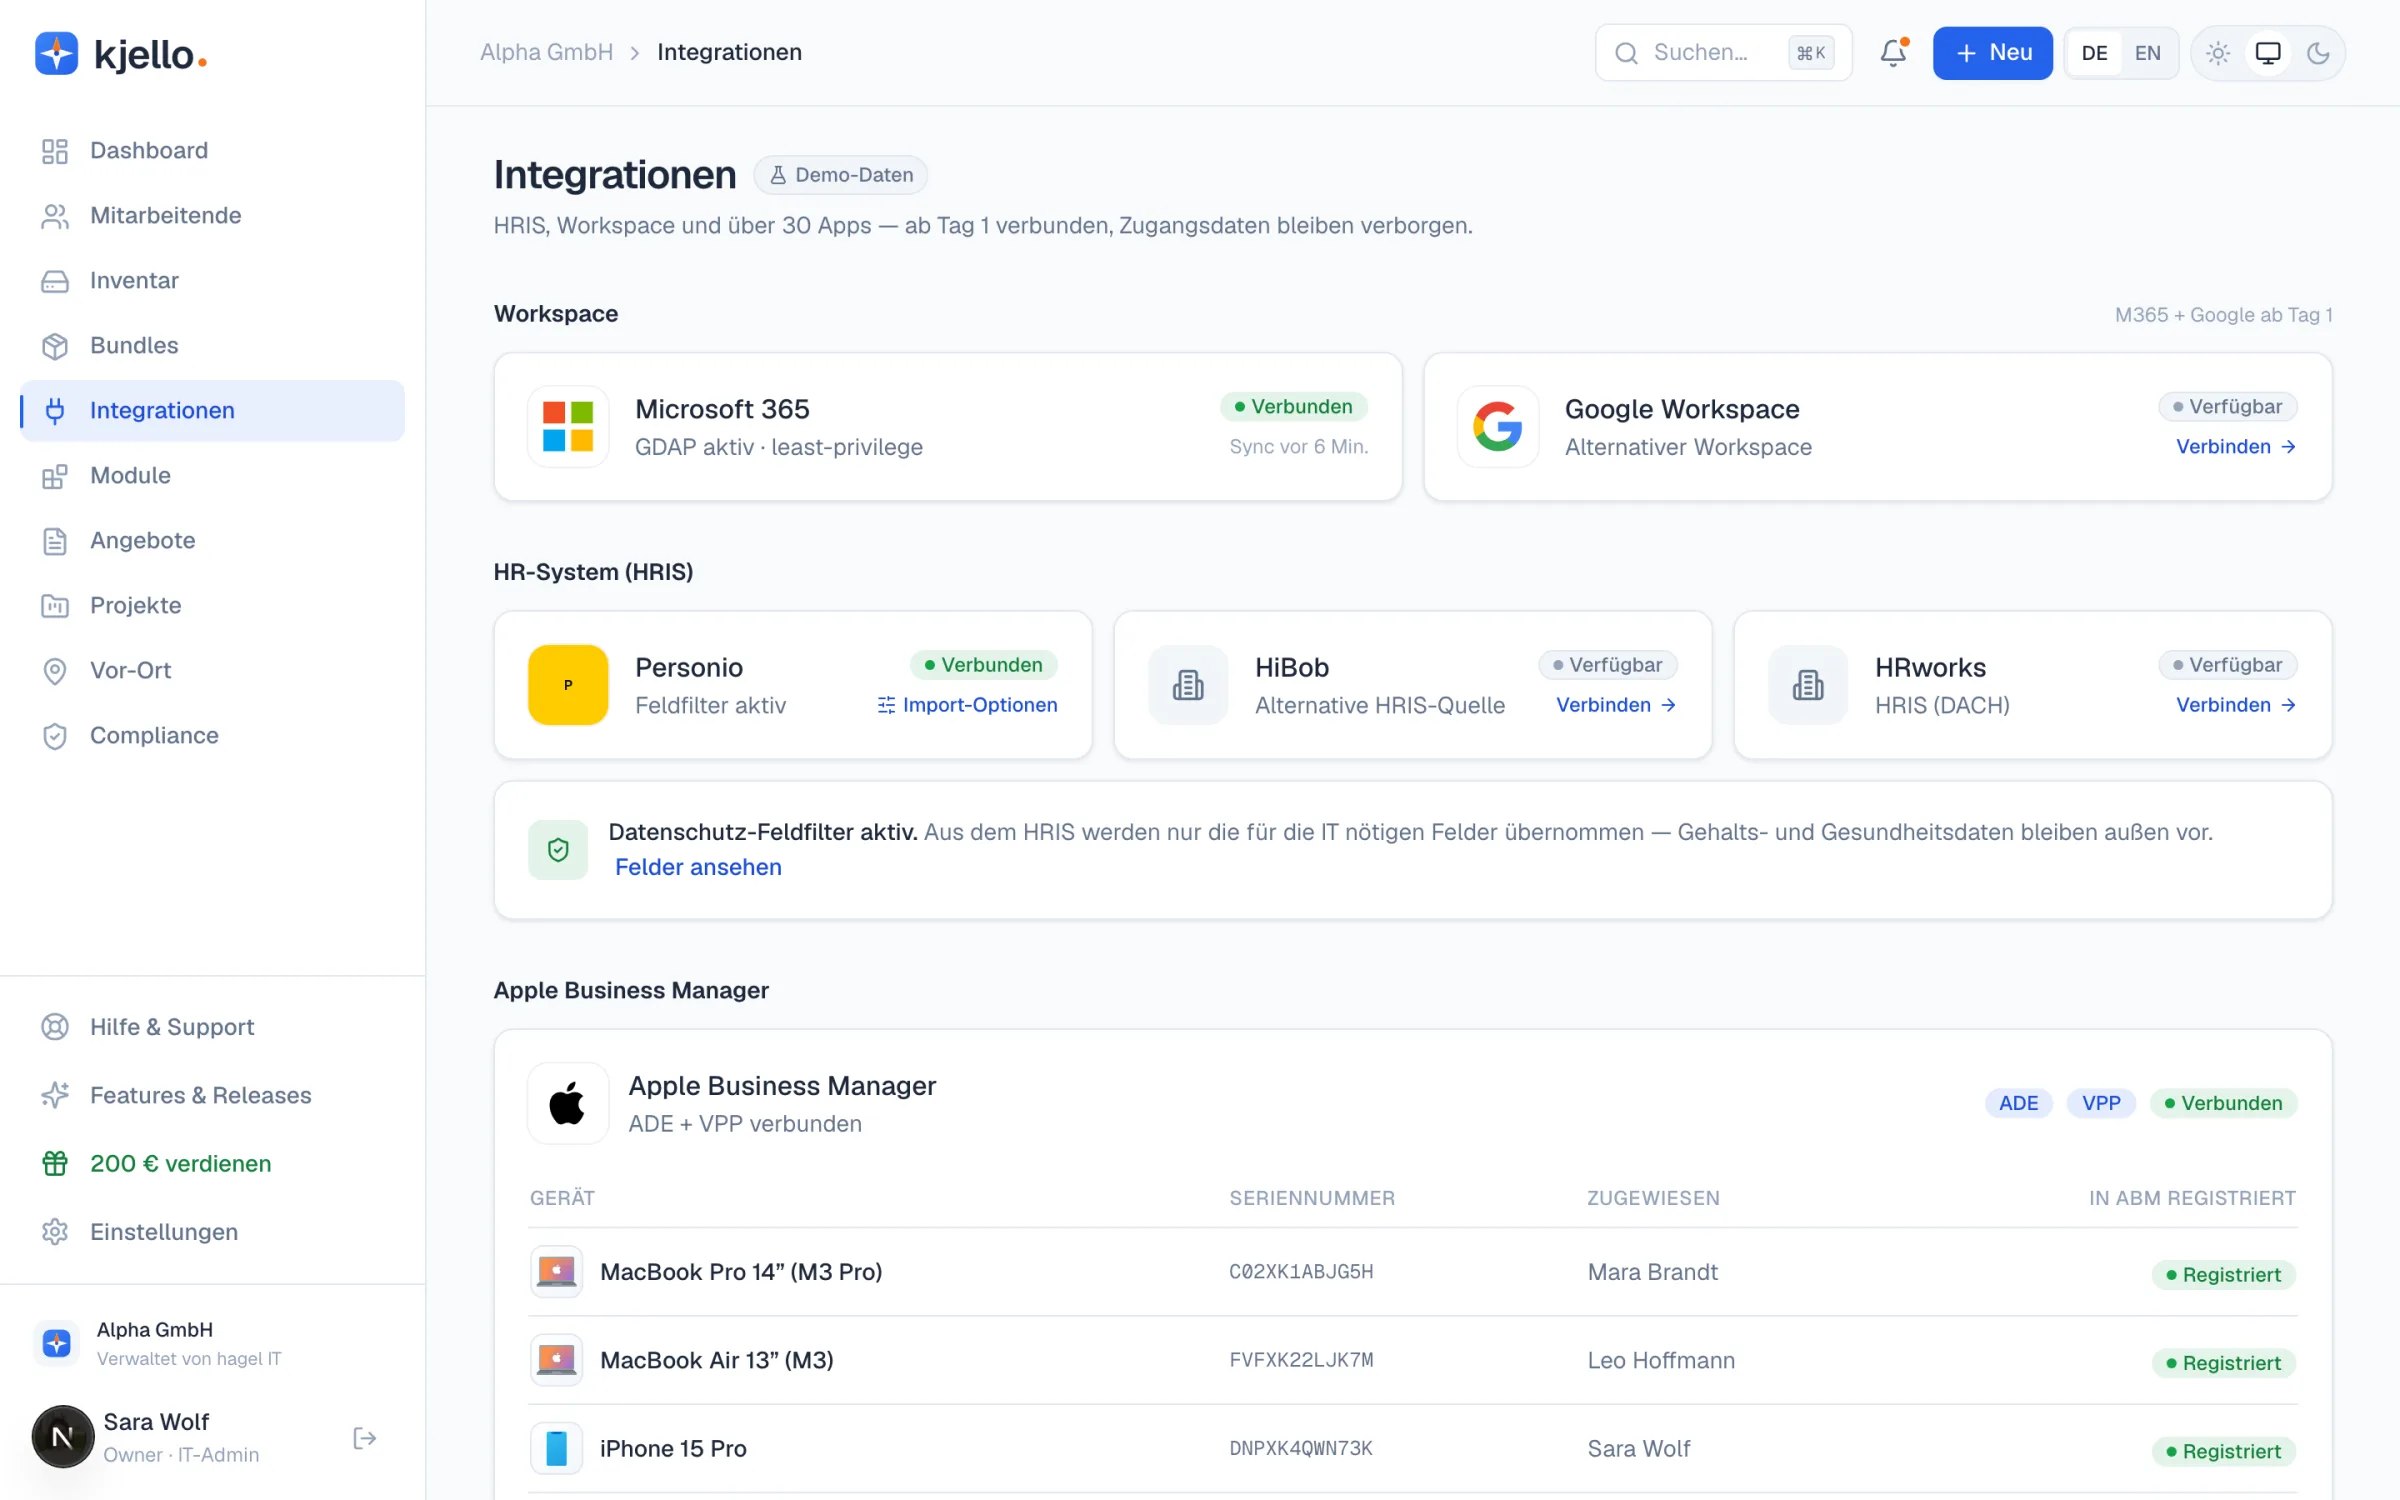
Task: Select Bundles in the sidebar
Action: click(x=212, y=345)
